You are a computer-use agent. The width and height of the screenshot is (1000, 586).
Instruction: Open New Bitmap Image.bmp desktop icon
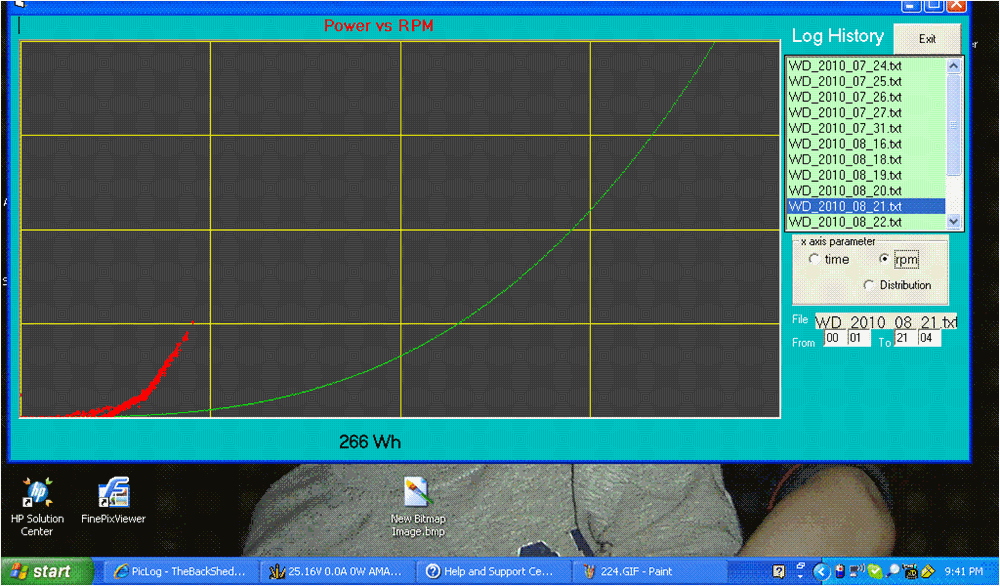click(417, 494)
